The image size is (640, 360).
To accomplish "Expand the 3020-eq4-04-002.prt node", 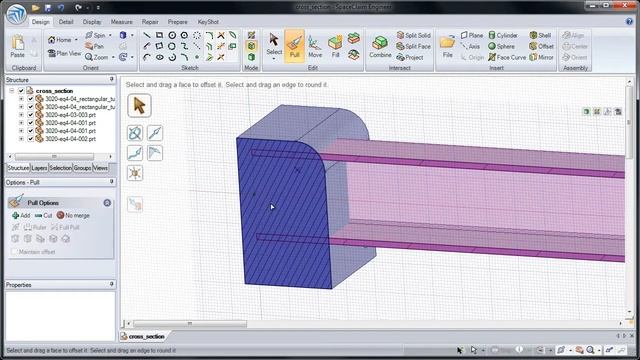I will tap(21, 139).
